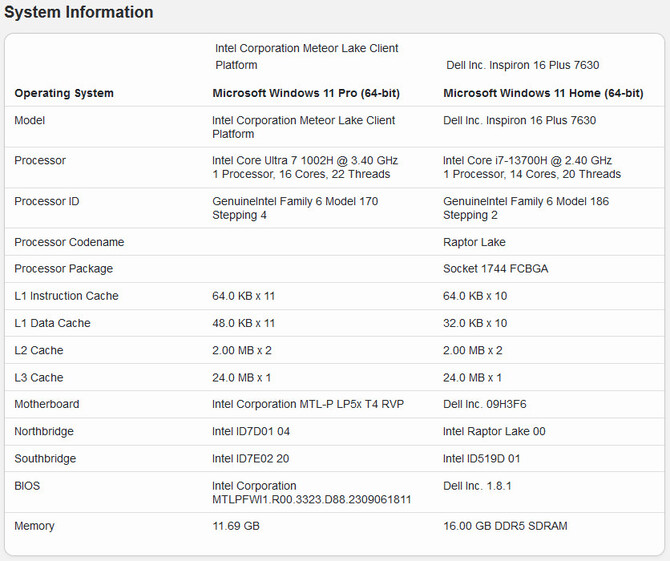Select '48.0 KB x 11' value
This screenshot has width=670, height=561.
(244, 323)
